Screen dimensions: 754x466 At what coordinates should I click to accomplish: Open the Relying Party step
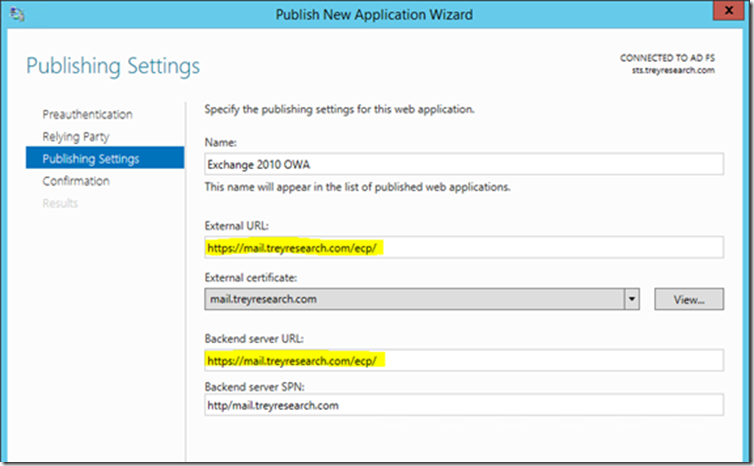76,137
